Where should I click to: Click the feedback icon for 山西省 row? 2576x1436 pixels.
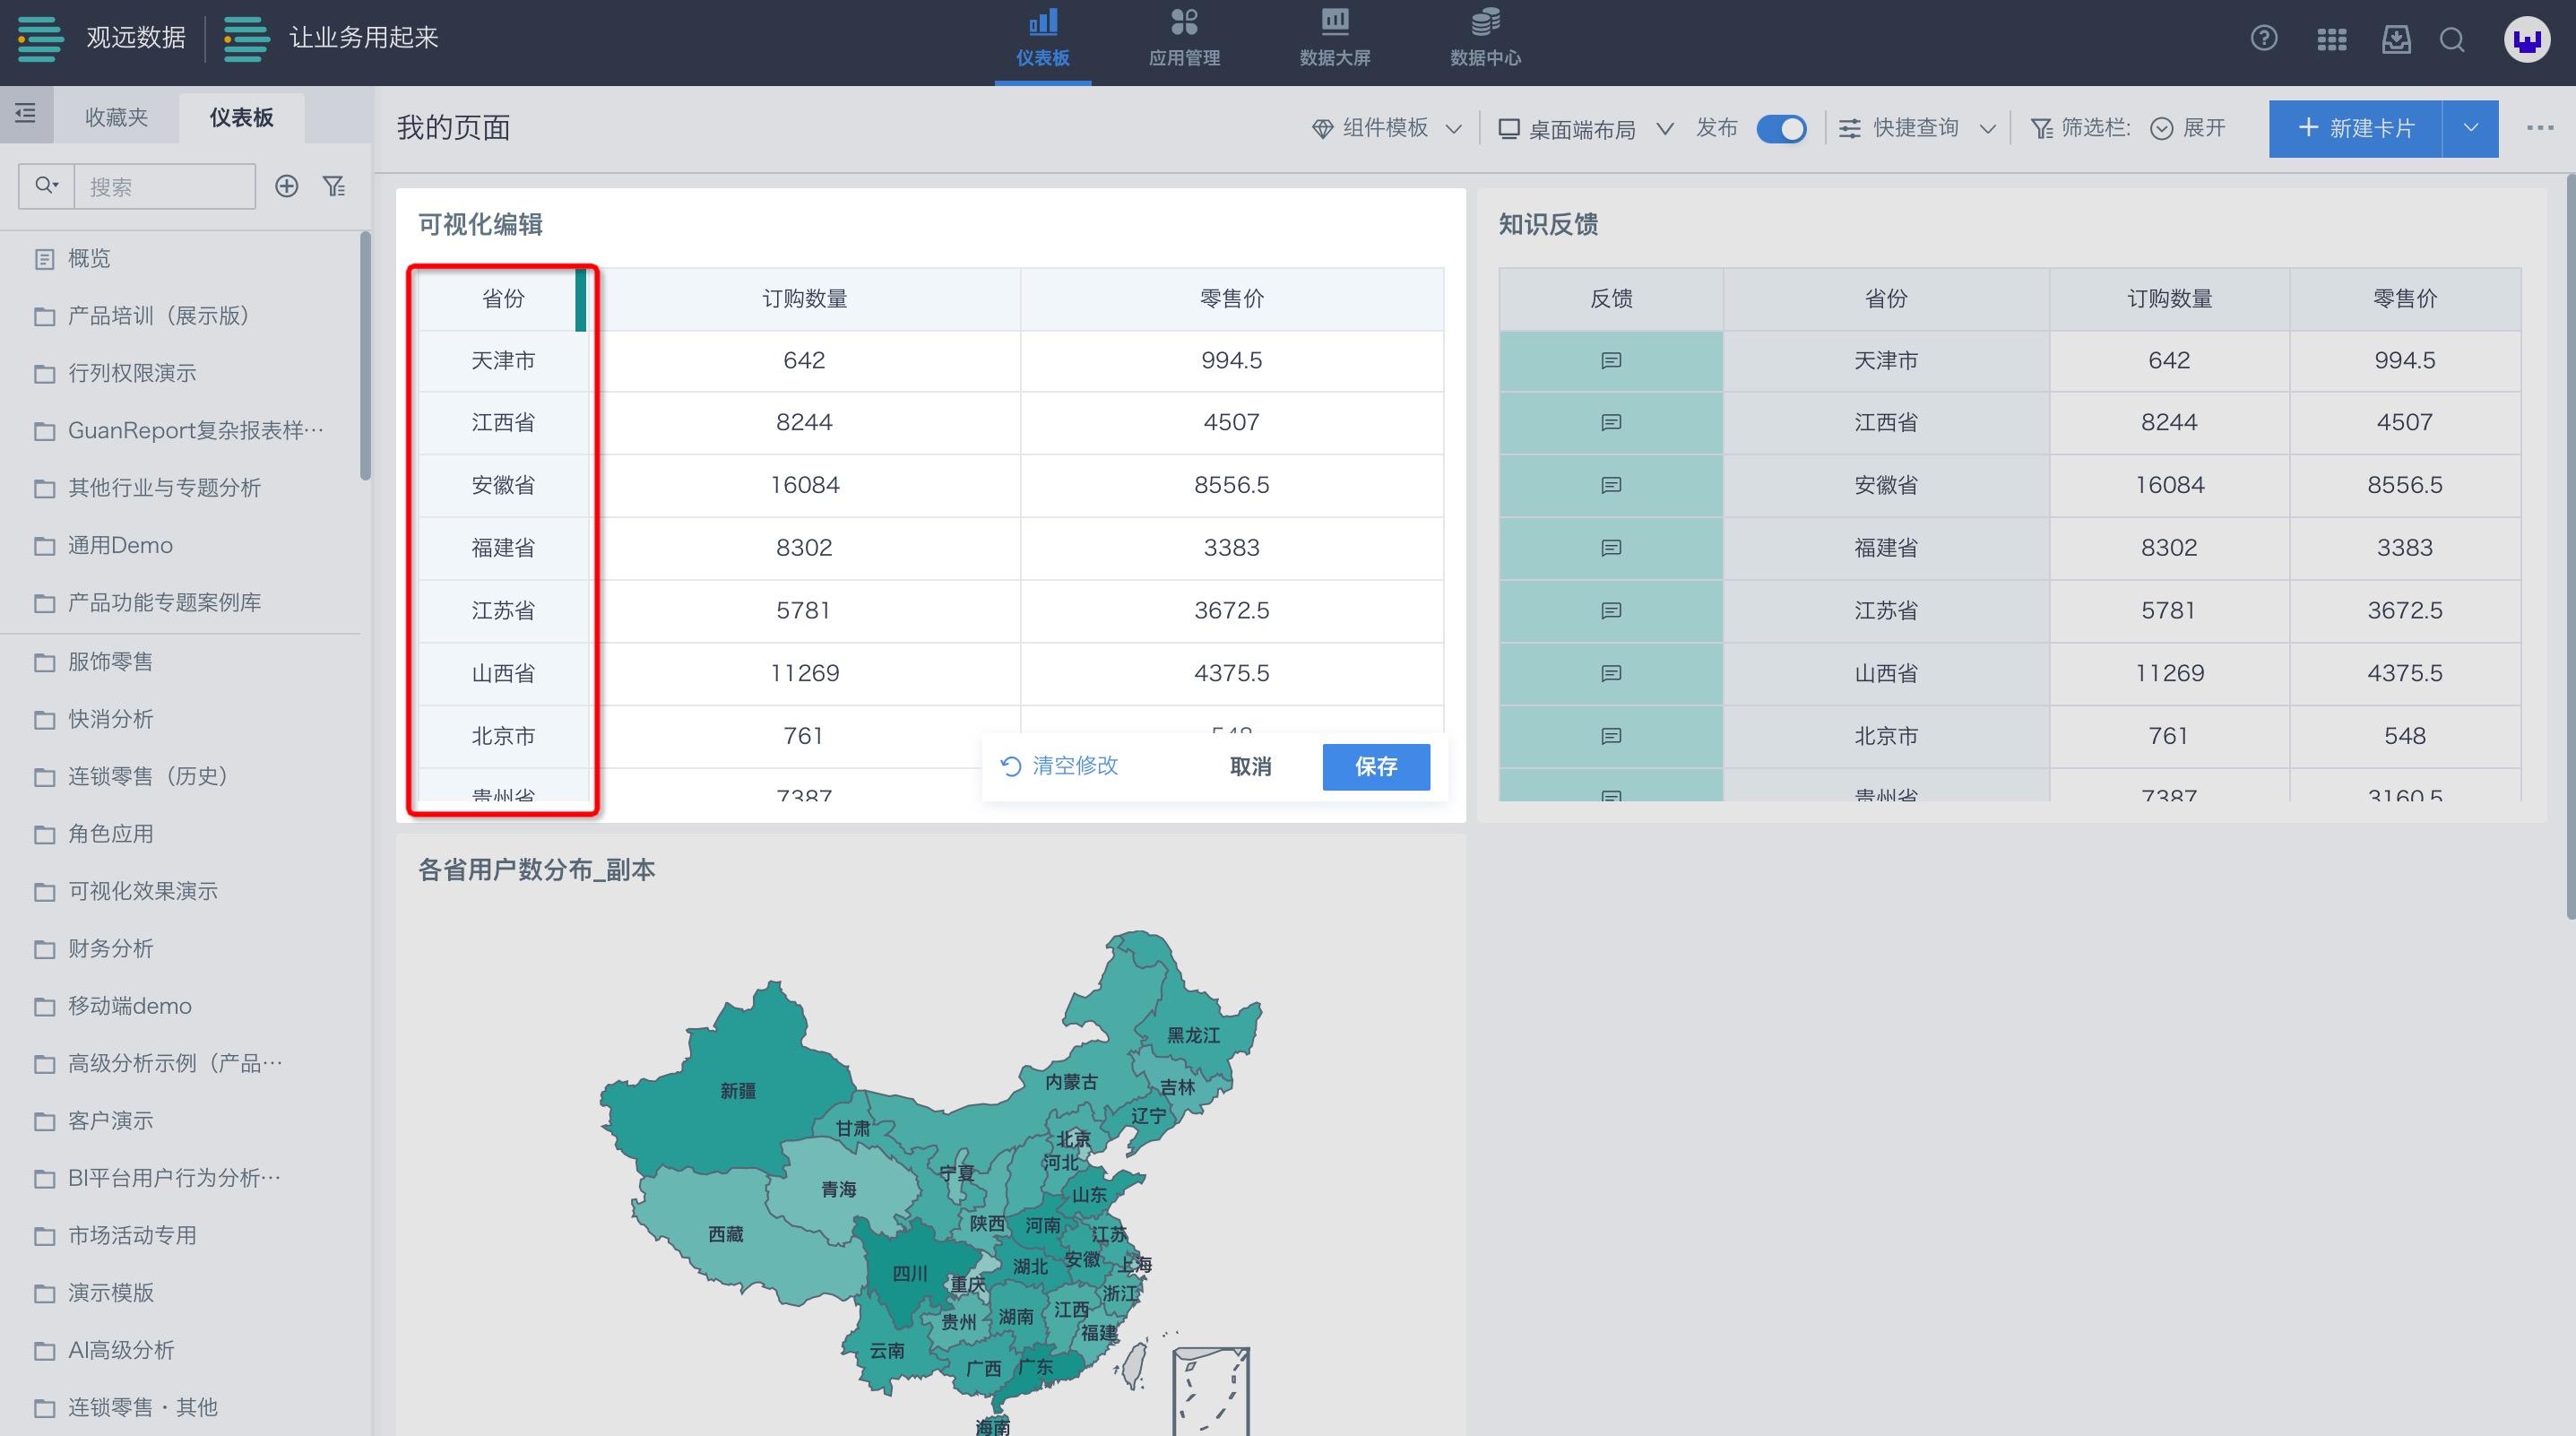(1611, 673)
